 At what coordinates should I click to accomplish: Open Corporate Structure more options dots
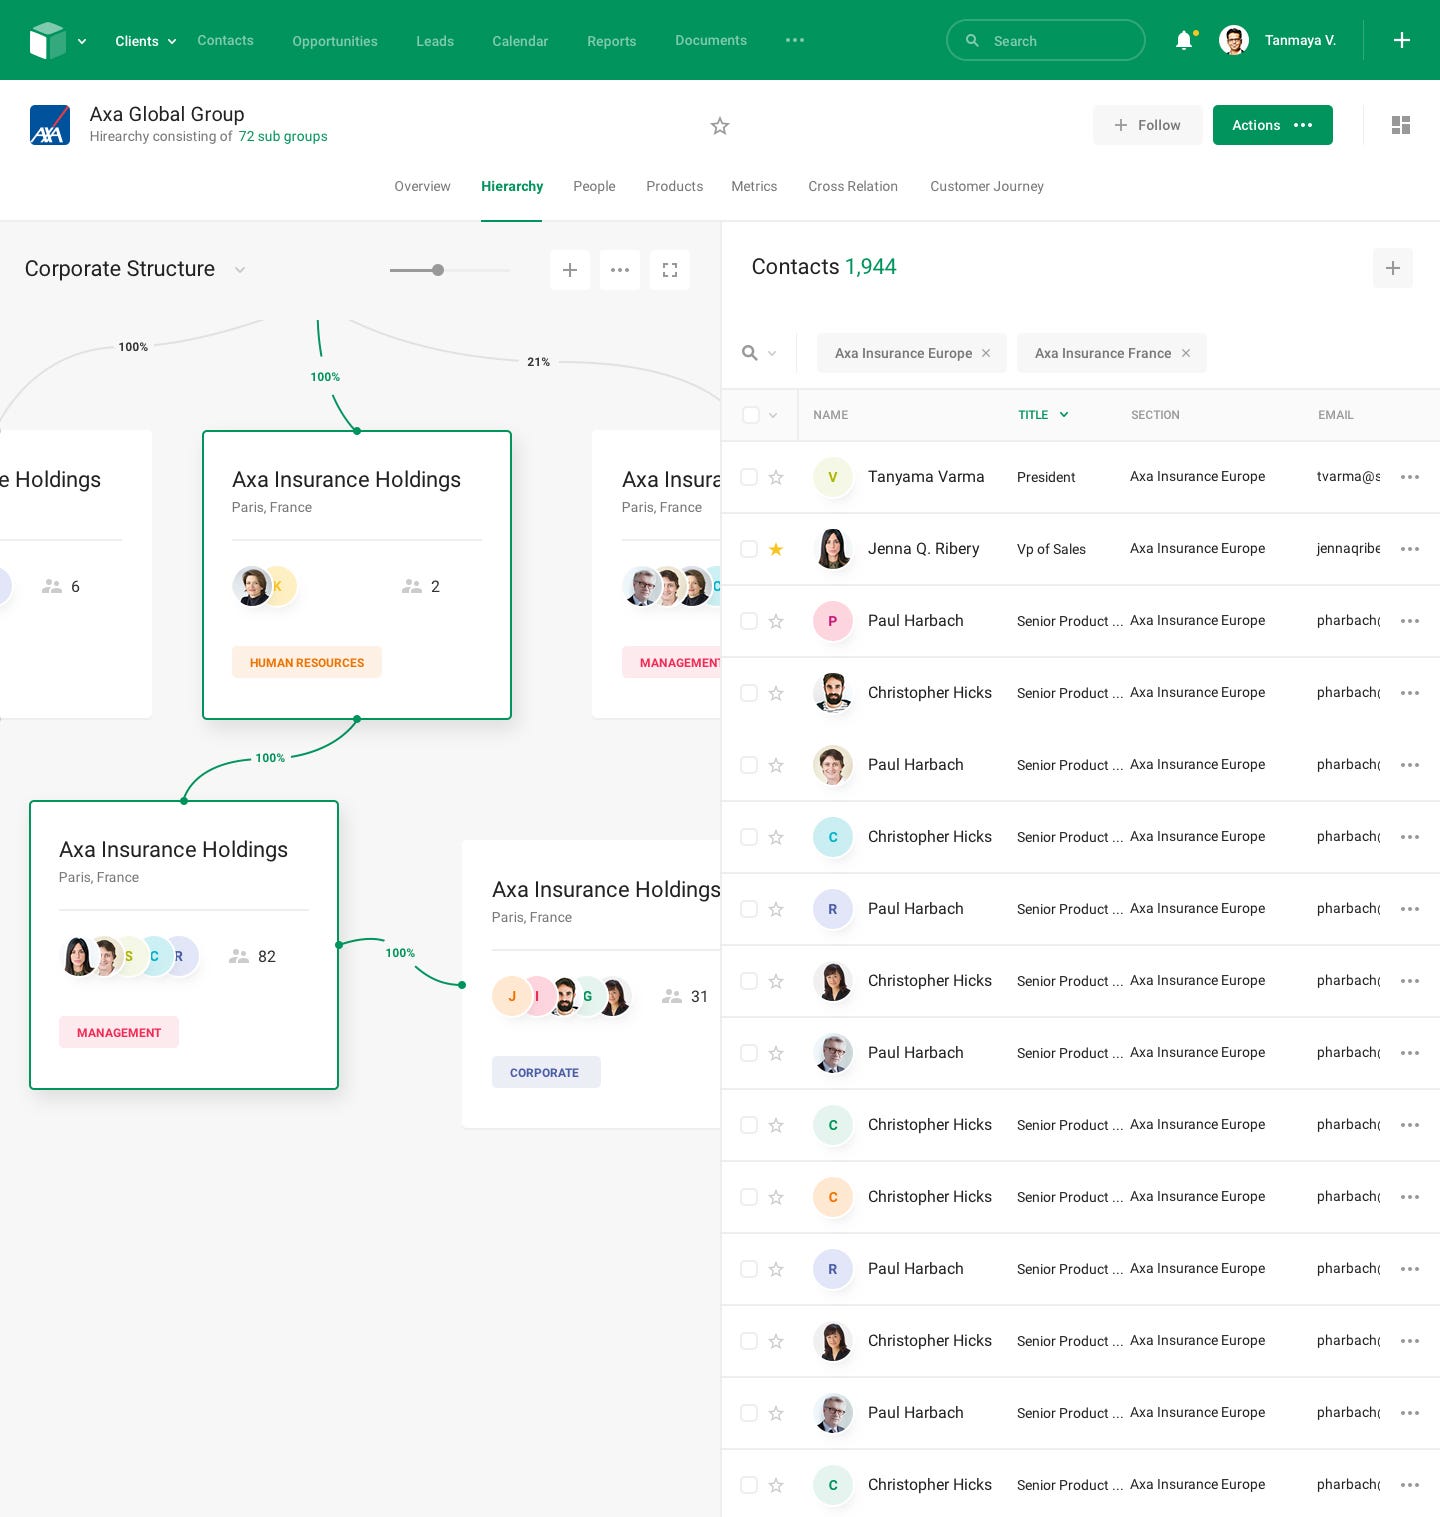(620, 270)
